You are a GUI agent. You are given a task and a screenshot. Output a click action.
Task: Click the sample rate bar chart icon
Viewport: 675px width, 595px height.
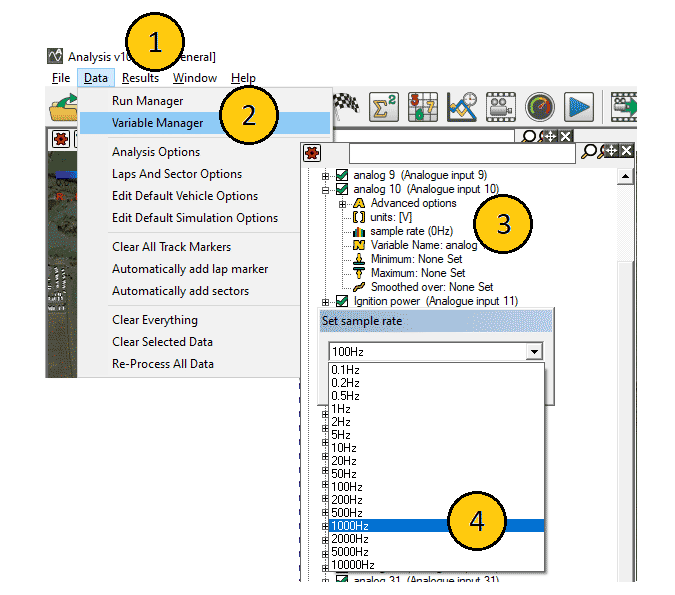[359, 231]
